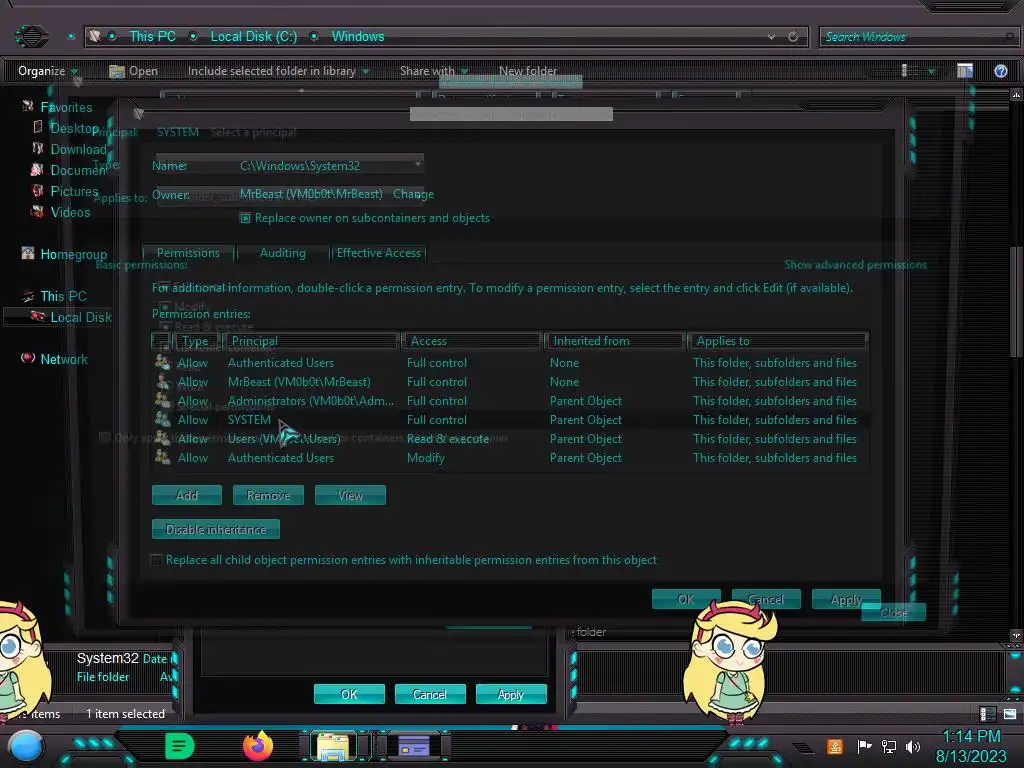
Task: Select the Pictures icon in sidebar
Action: point(38,191)
